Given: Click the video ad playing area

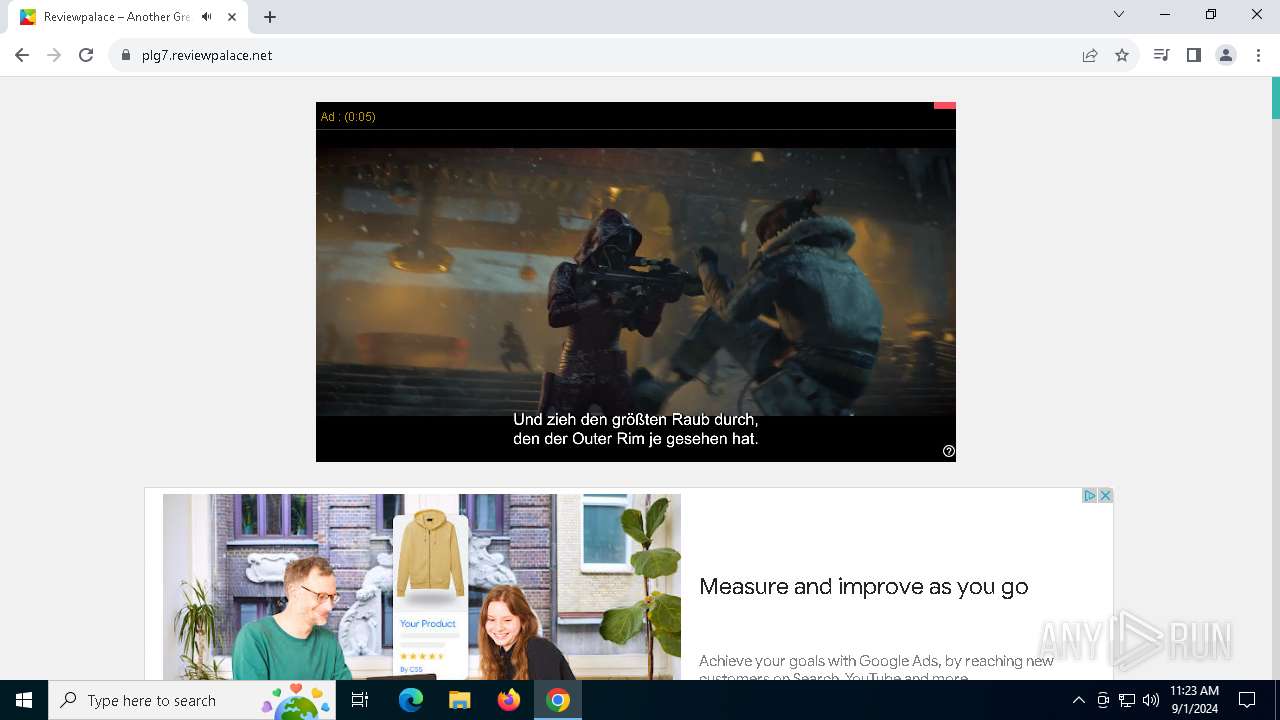Looking at the screenshot, I should [x=636, y=282].
